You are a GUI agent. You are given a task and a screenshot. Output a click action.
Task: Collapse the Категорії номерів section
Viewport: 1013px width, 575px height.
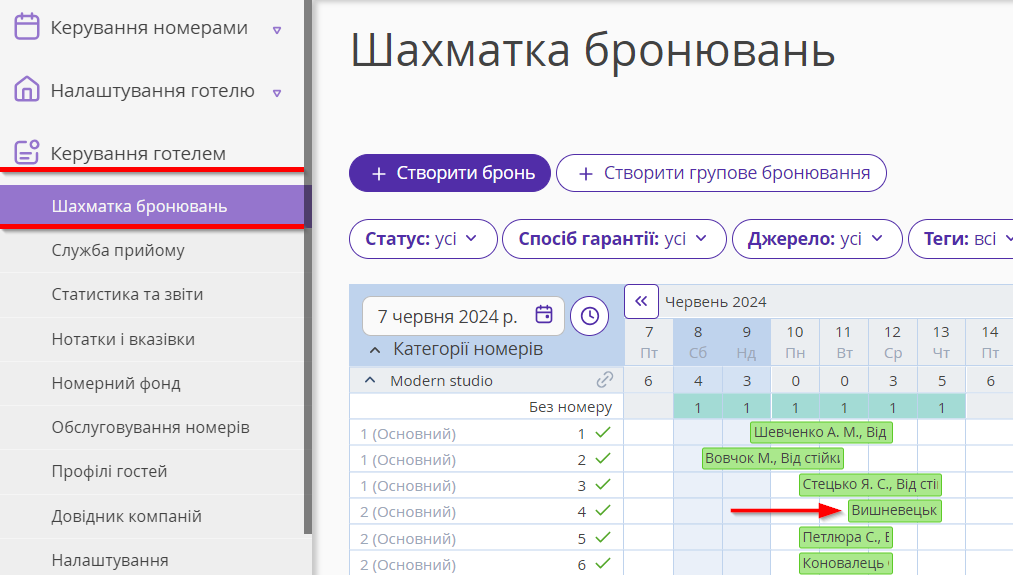(x=375, y=350)
